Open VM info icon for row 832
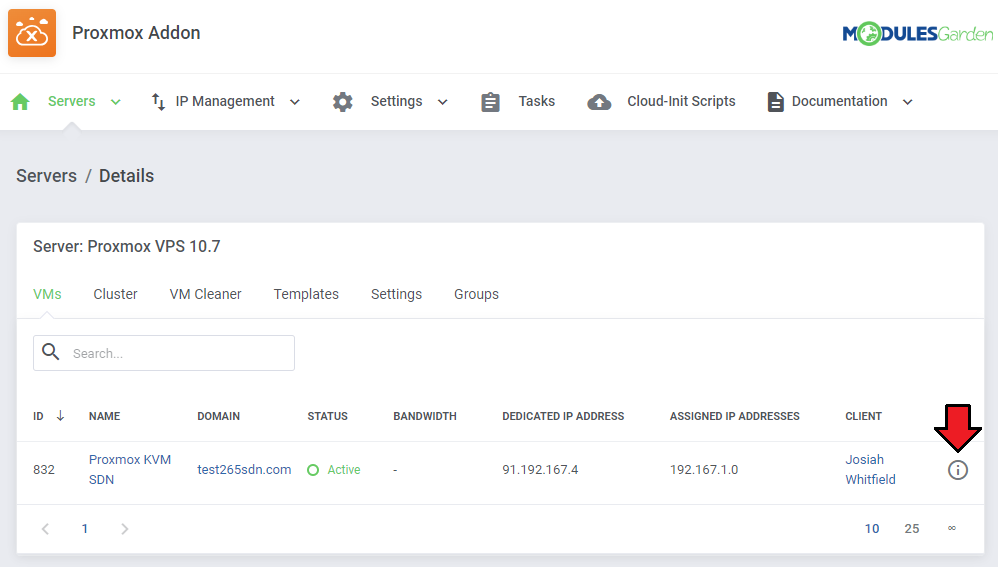Image resolution: width=998 pixels, height=567 pixels. click(x=957, y=470)
